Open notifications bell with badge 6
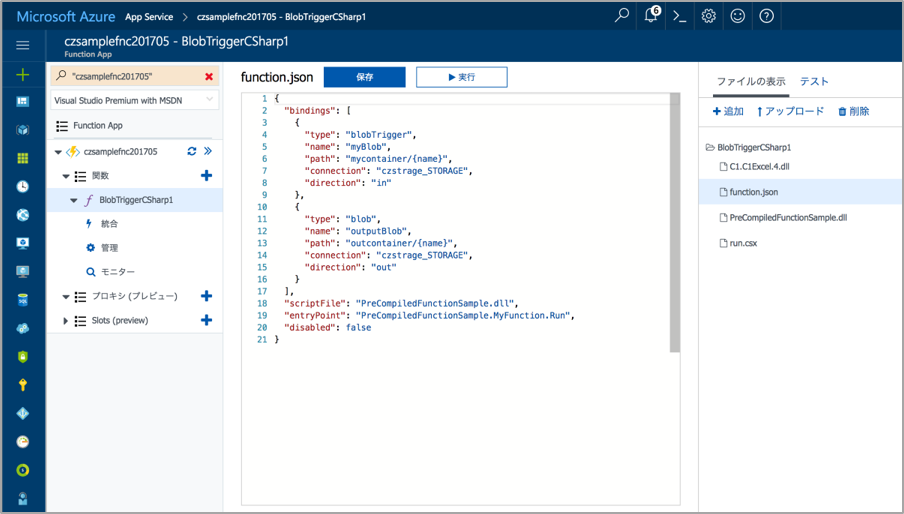Image resolution: width=904 pixels, height=514 pixels. click(x=651, y=16)
